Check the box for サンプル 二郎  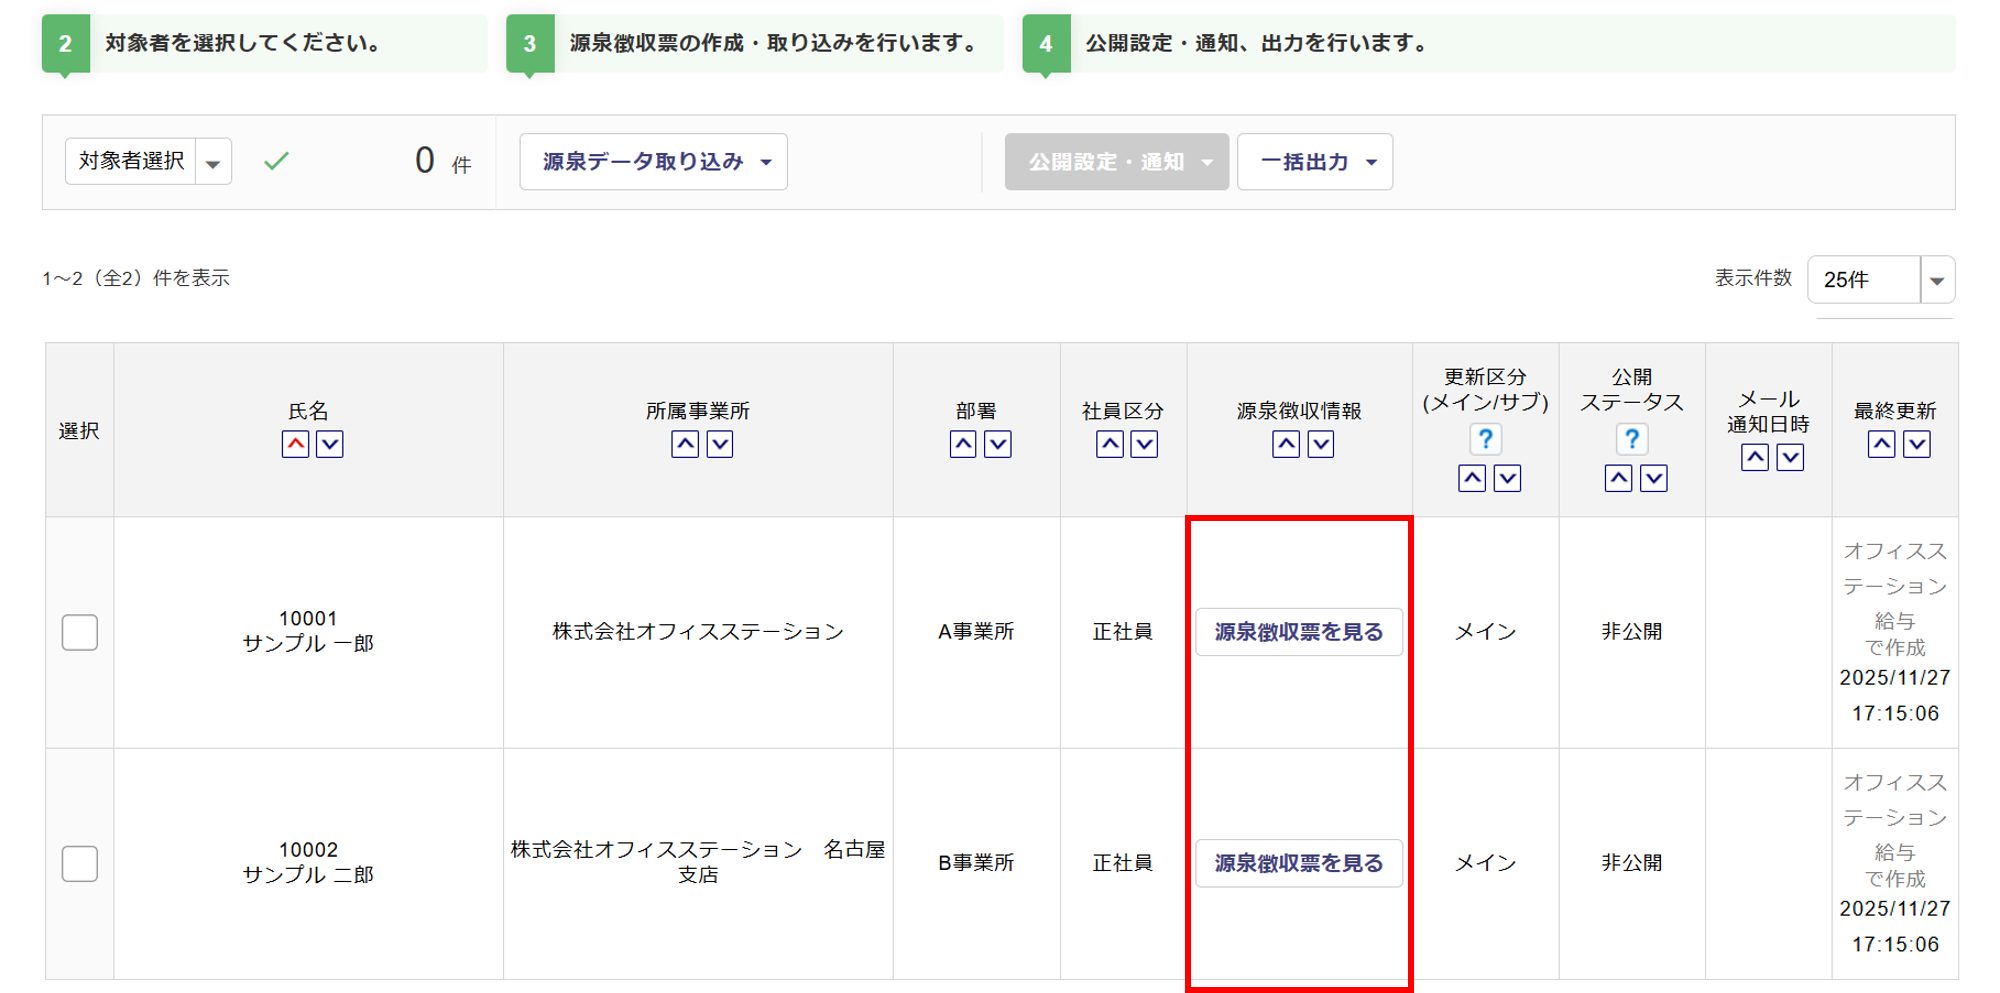[x=80, y=863]
